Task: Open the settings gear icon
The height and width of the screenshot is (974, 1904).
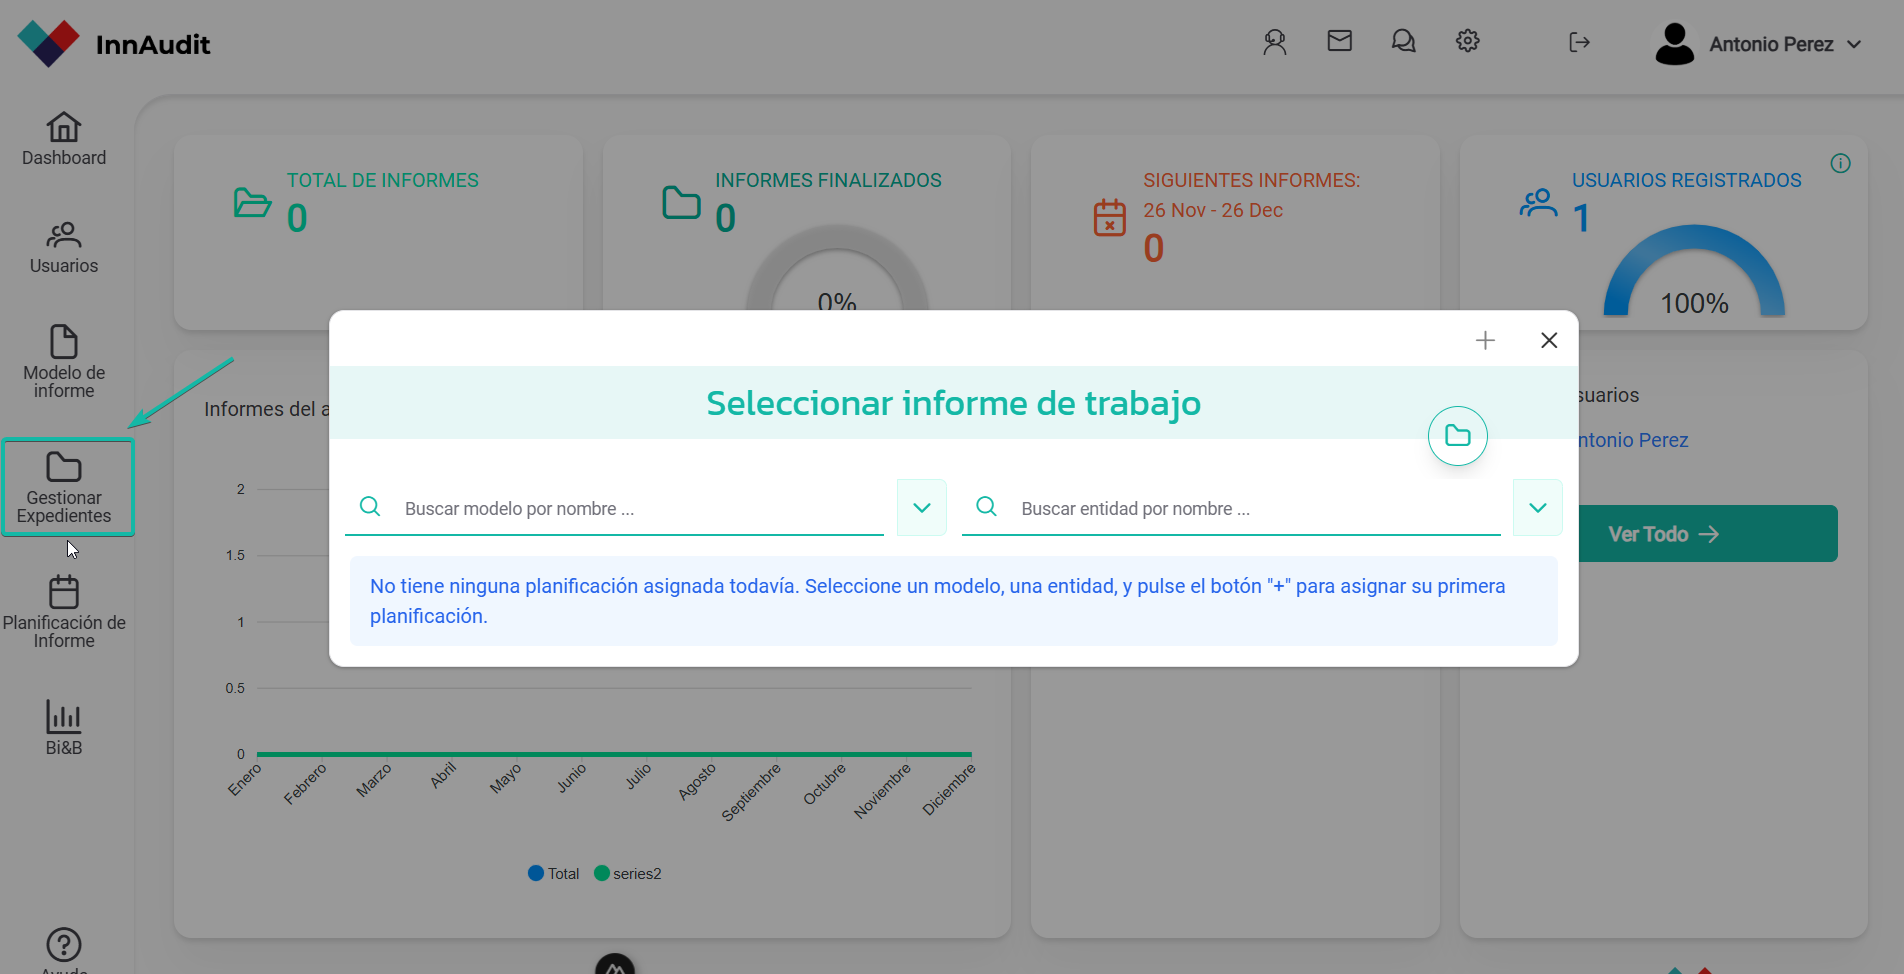Action: point(1467,41)
